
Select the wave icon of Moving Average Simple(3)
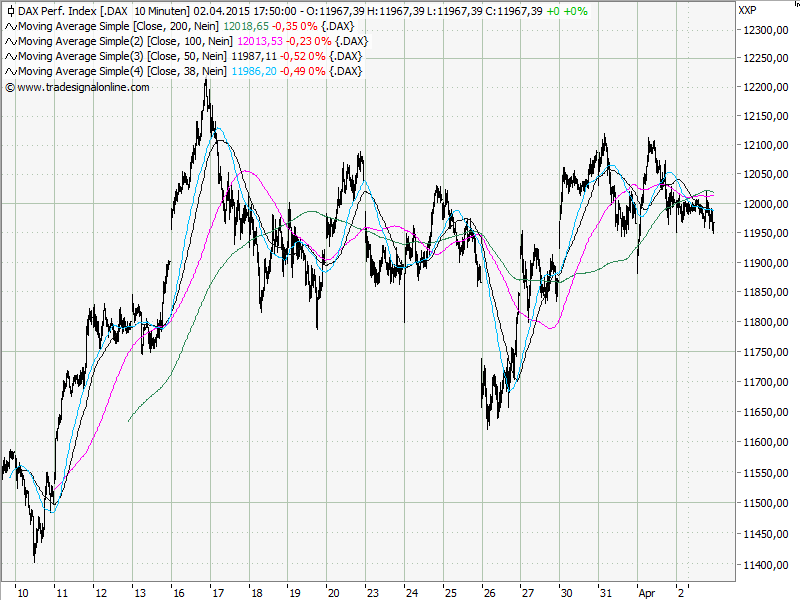9,56
